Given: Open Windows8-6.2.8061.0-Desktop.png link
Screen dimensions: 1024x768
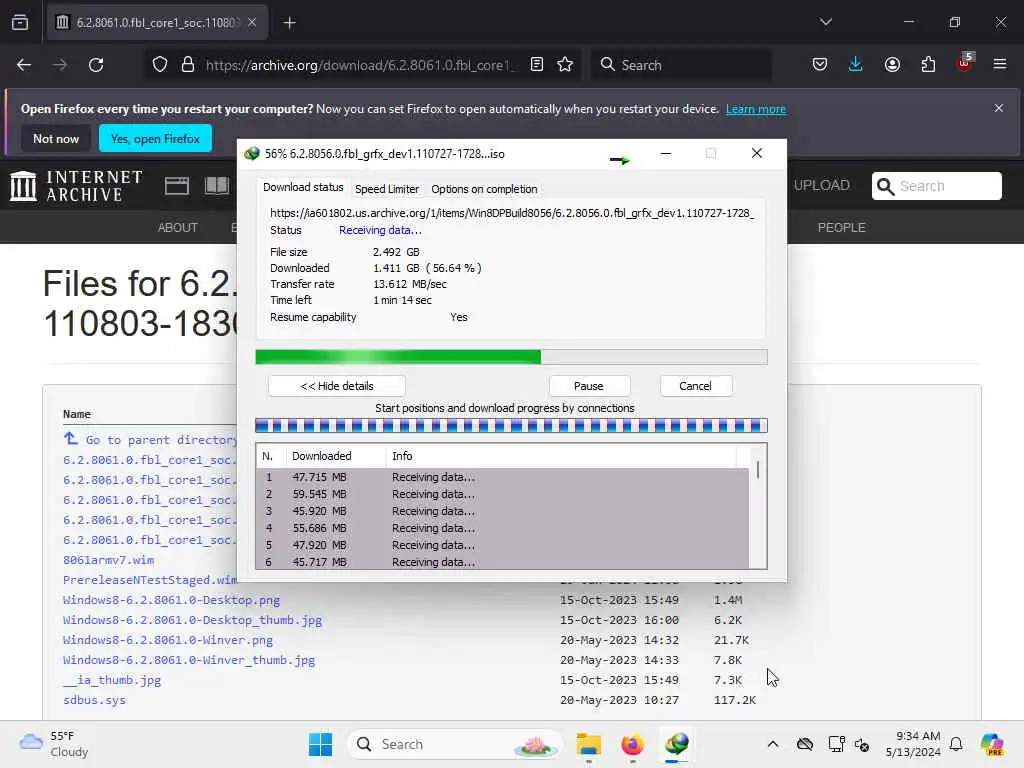Looking at the screenshot, I should point(171,600).
